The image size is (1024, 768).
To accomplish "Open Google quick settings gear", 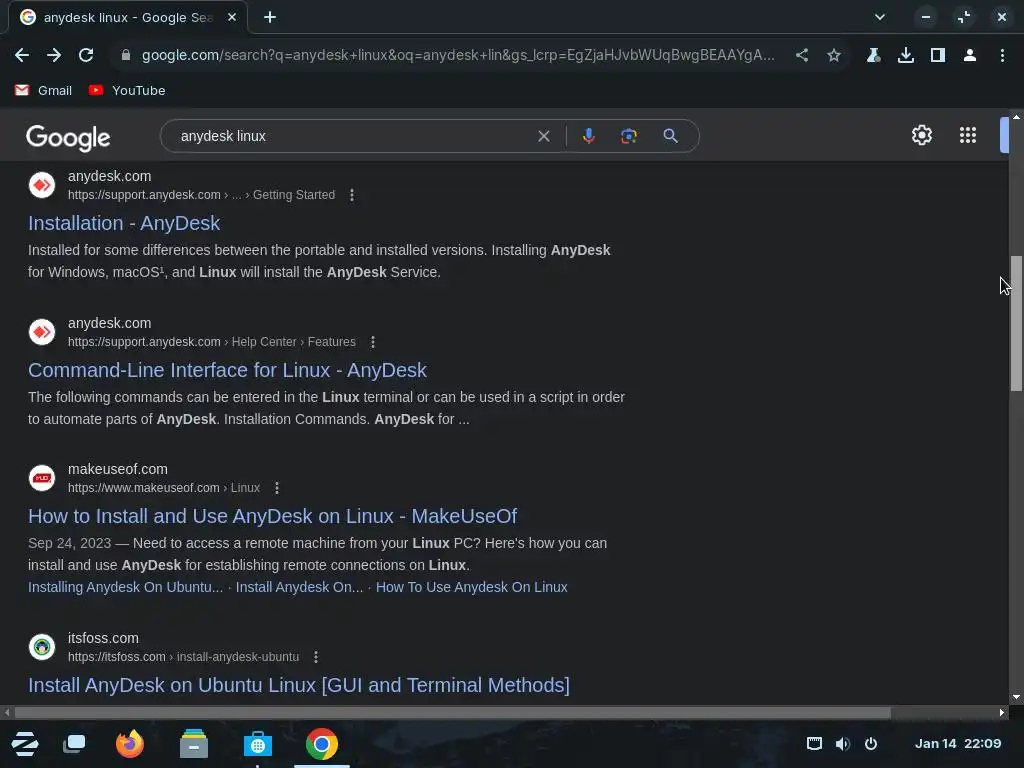I will click(x=921, y=135).
